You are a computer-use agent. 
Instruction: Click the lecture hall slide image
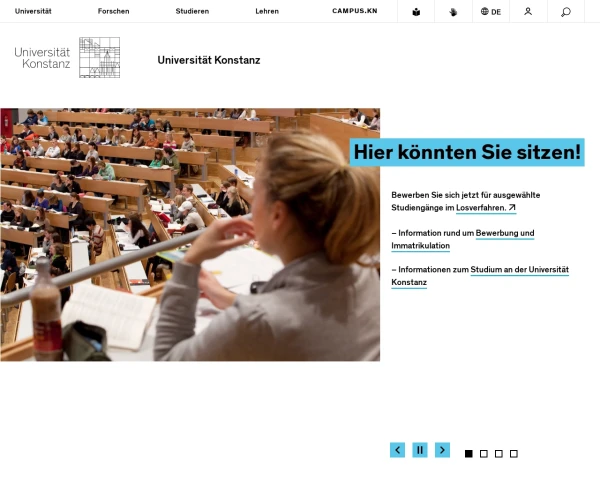pyautogui.click(x=190, y=235)
